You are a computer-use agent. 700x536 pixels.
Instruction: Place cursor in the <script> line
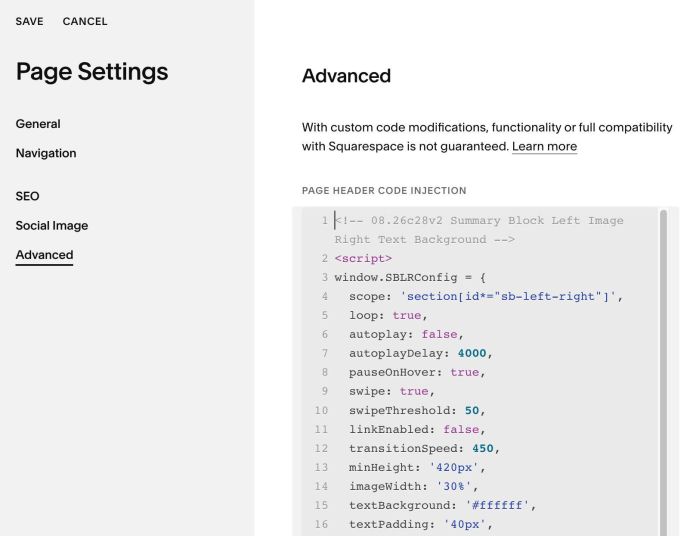(363, 258)
